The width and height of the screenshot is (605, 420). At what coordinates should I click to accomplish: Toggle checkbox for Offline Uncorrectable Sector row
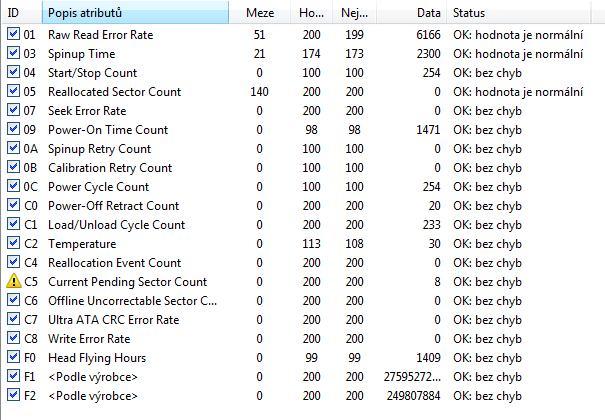tap(13, 300)
